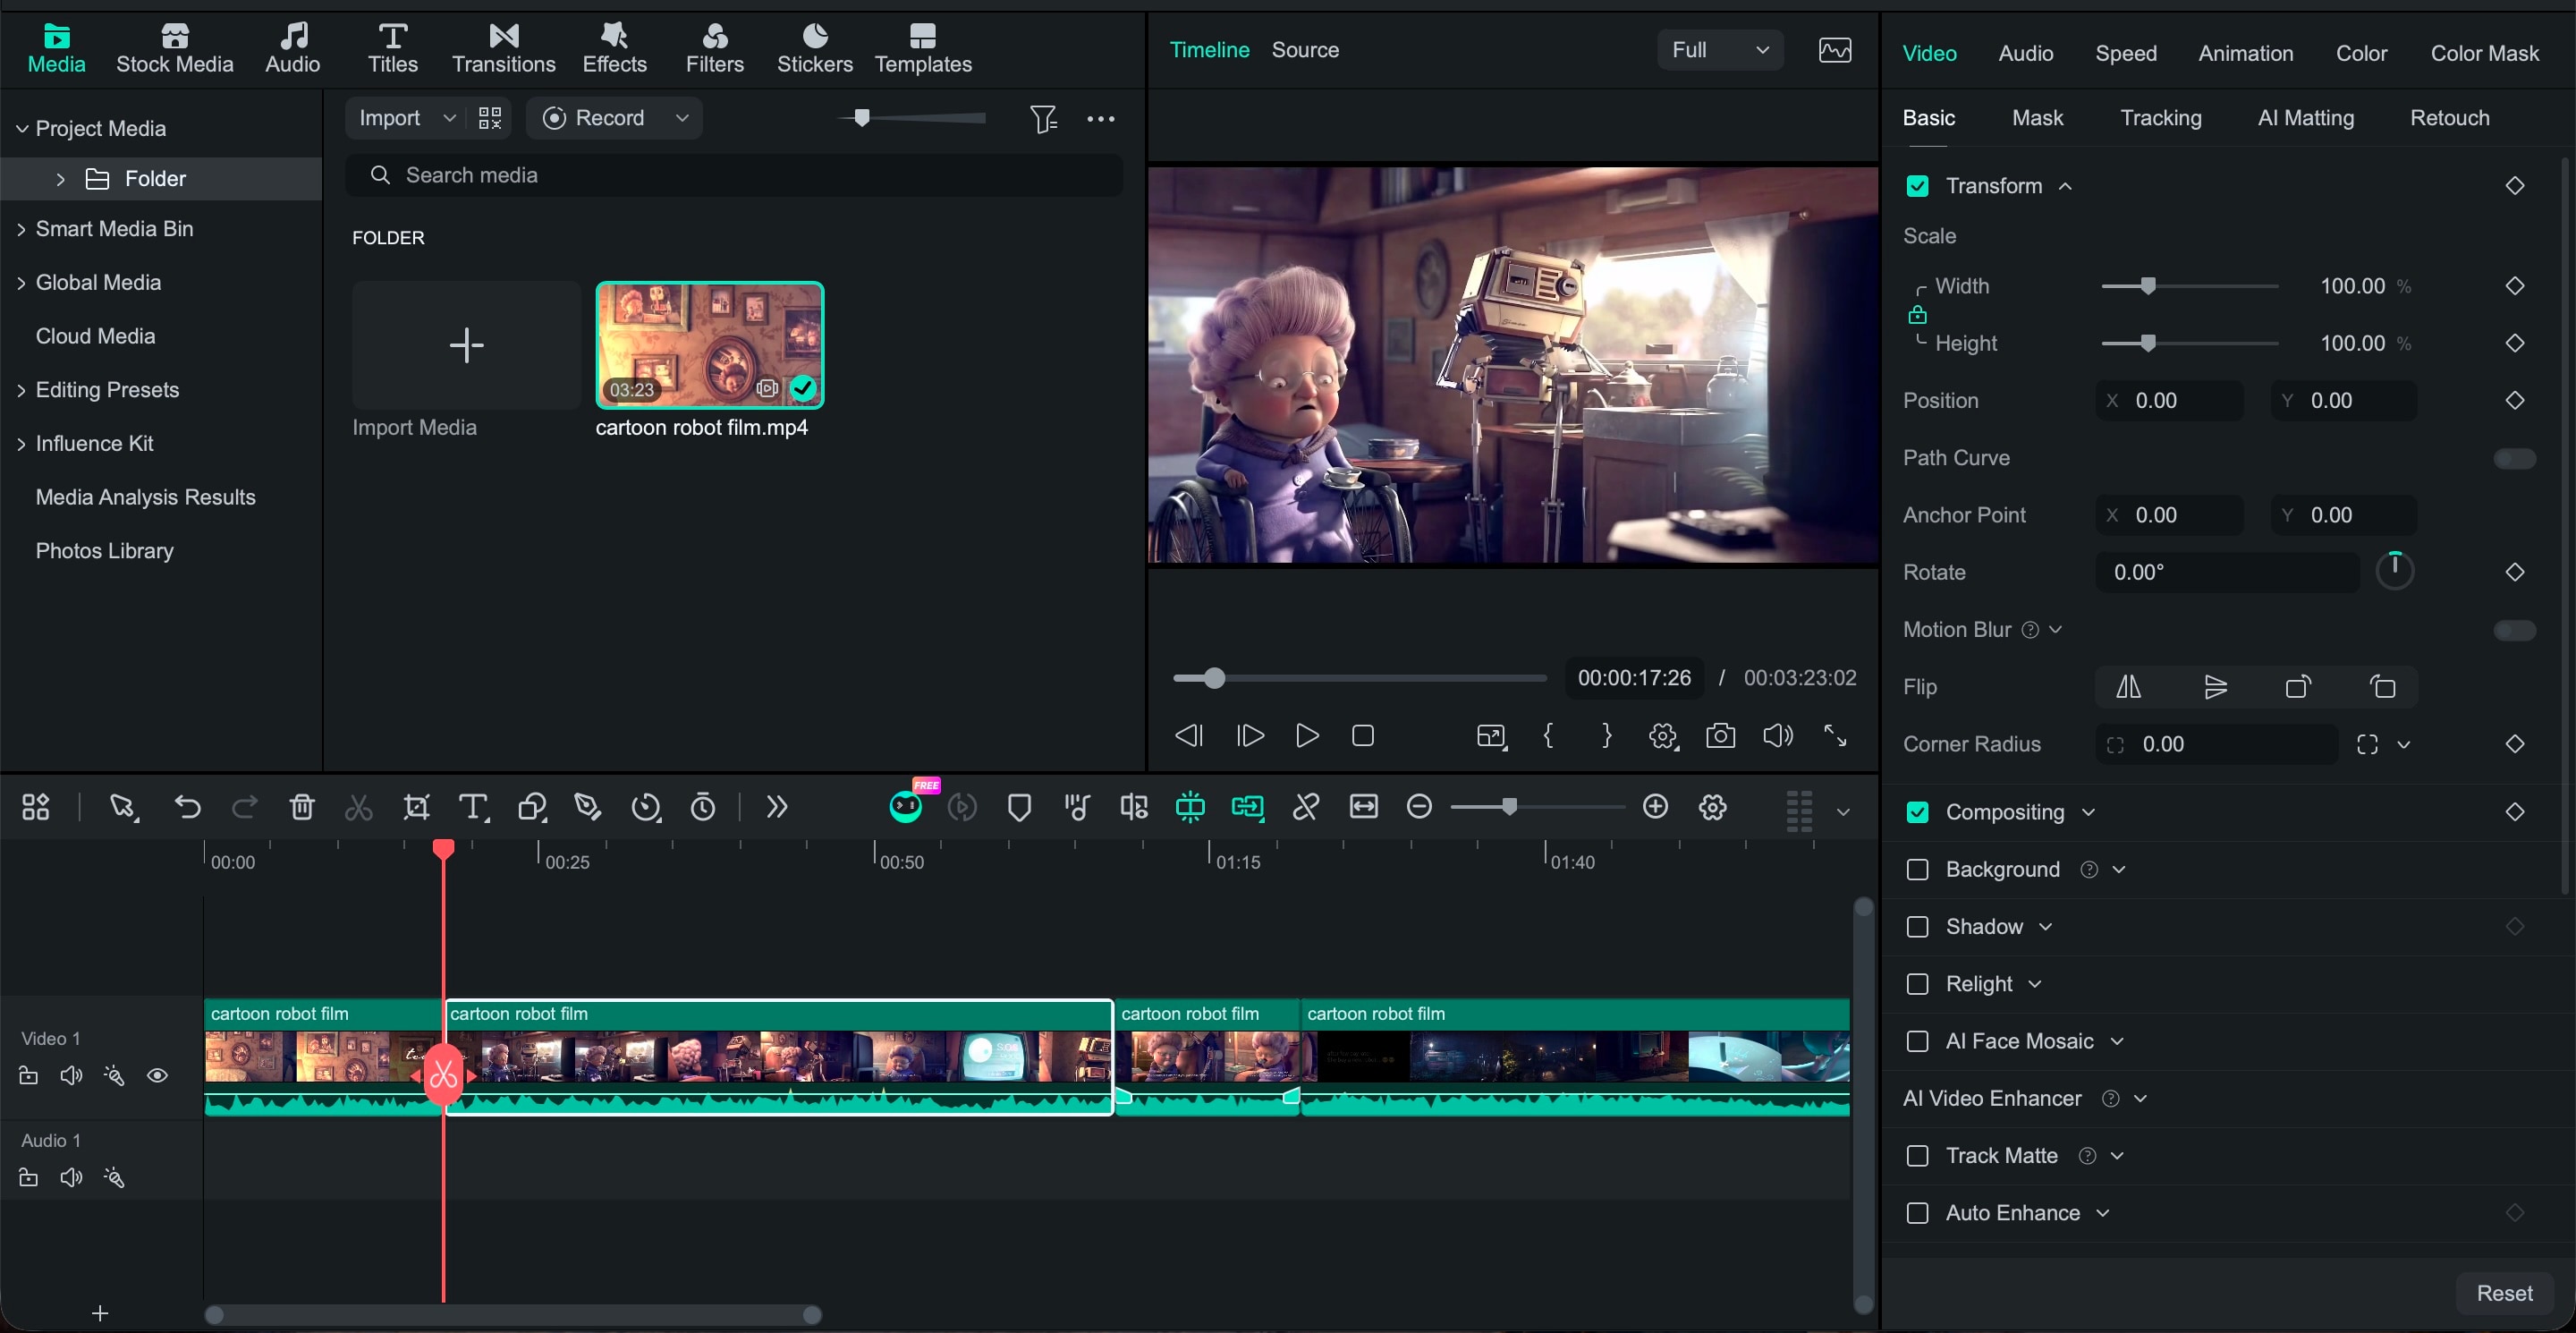Viewport: 2576px width, 1333px height.
Task: Uncheck the Transform checkbox
Action: [1917, 186]
